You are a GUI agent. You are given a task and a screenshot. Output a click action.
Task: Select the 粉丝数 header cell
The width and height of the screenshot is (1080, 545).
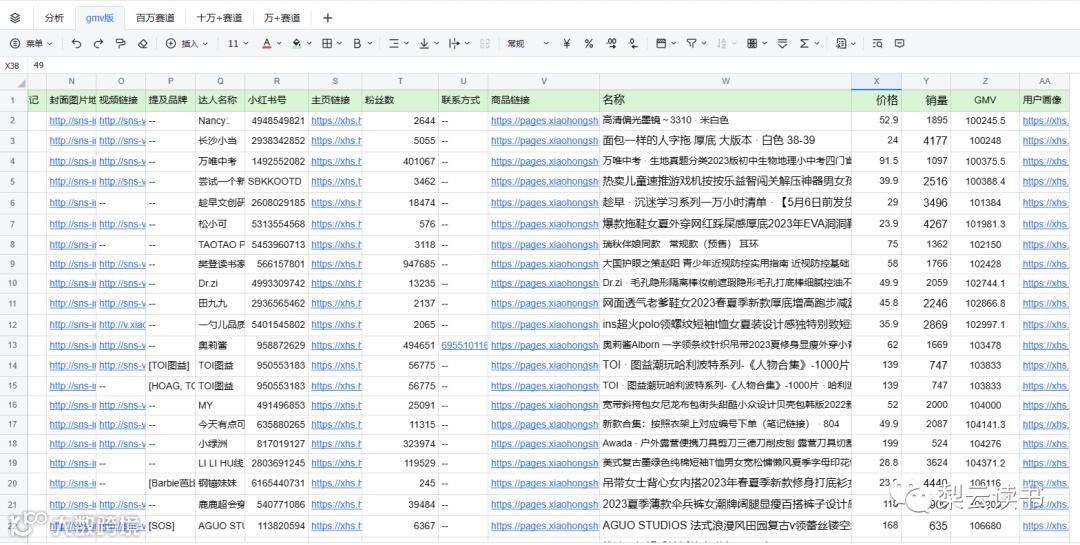tap(400, 101)
